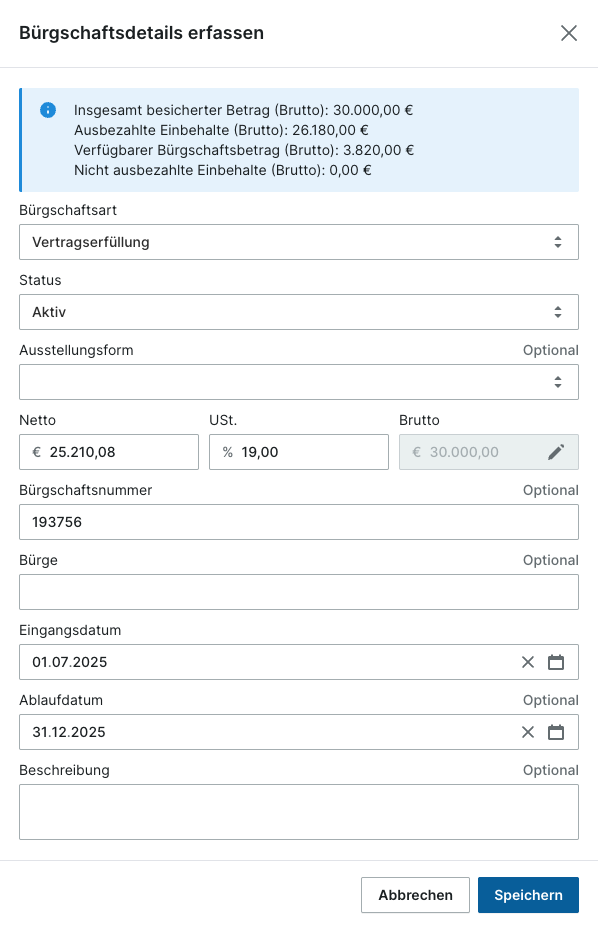Open the Bürgschaftsart dropdown
The height and width of the screenshot is (928, 598).
coord(299,242)
